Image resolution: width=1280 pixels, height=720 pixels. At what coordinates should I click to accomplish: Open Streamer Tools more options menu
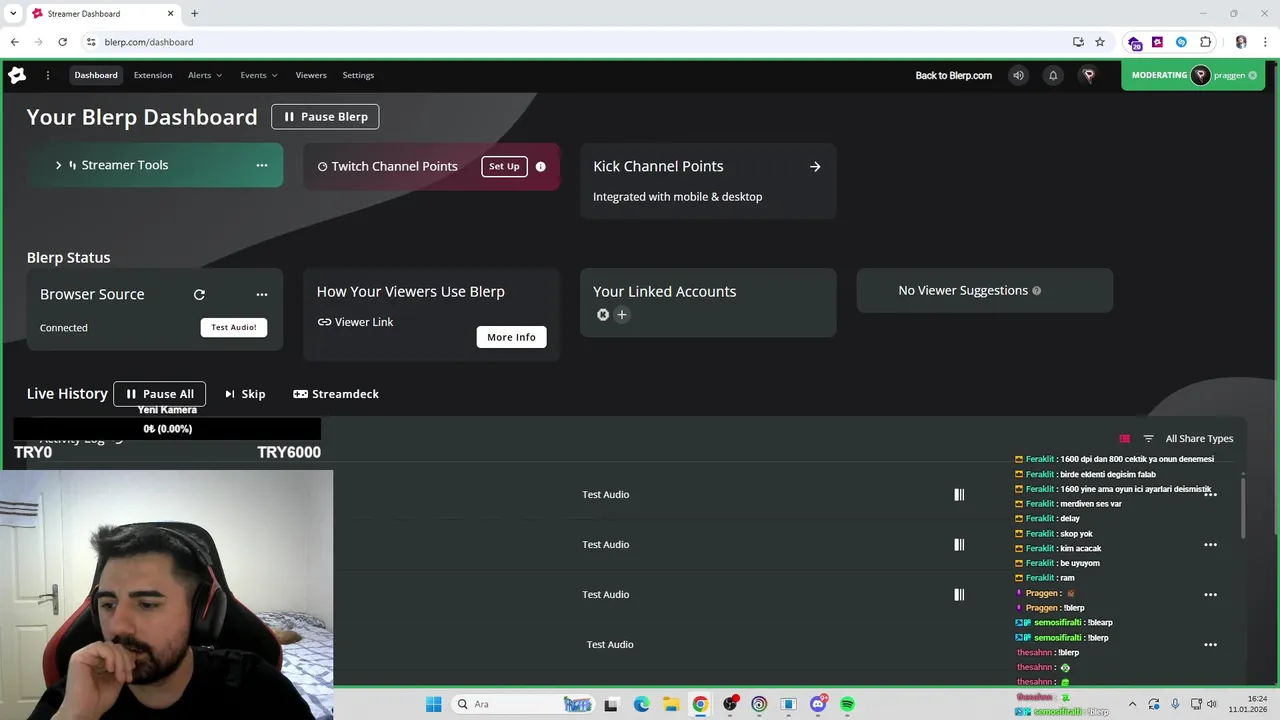[x=262, y=165]
